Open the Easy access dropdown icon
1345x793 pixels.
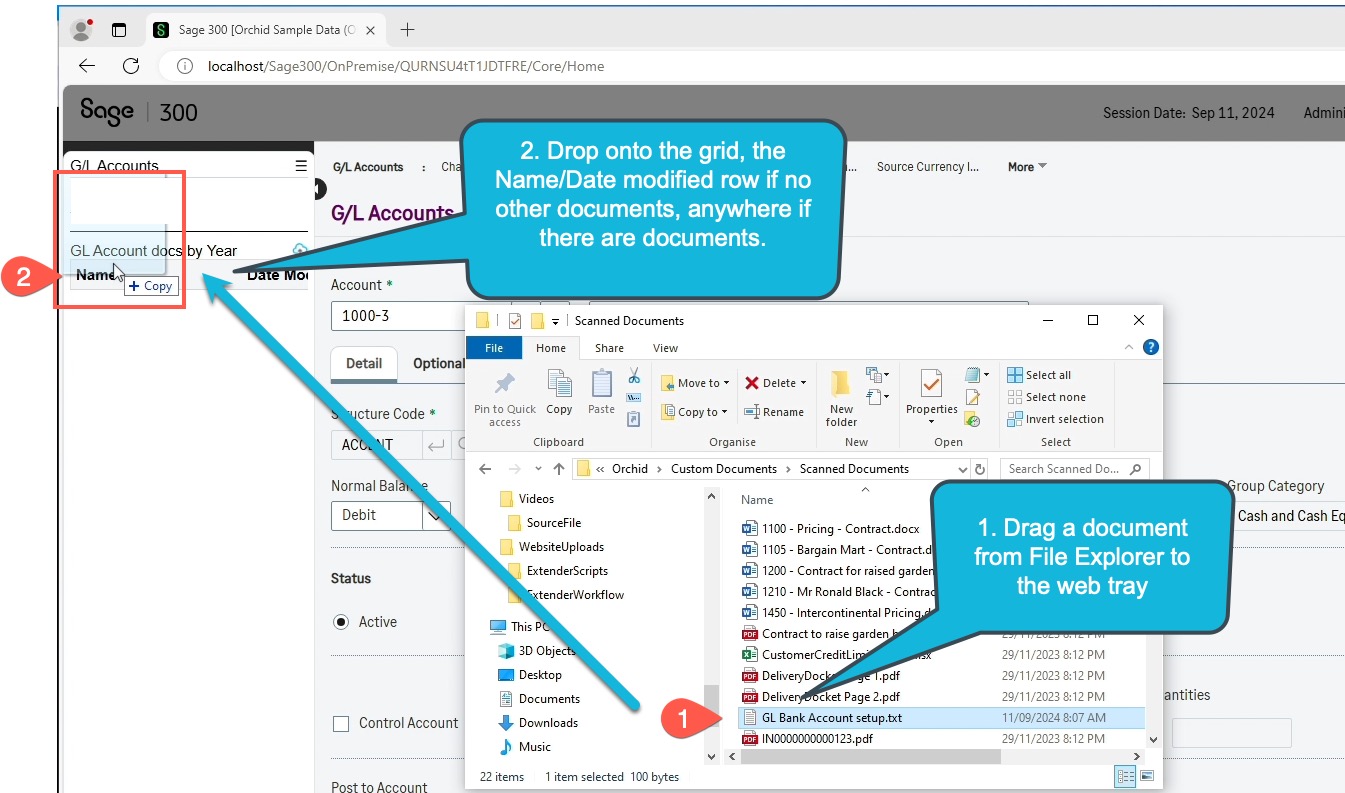[877, 397]
